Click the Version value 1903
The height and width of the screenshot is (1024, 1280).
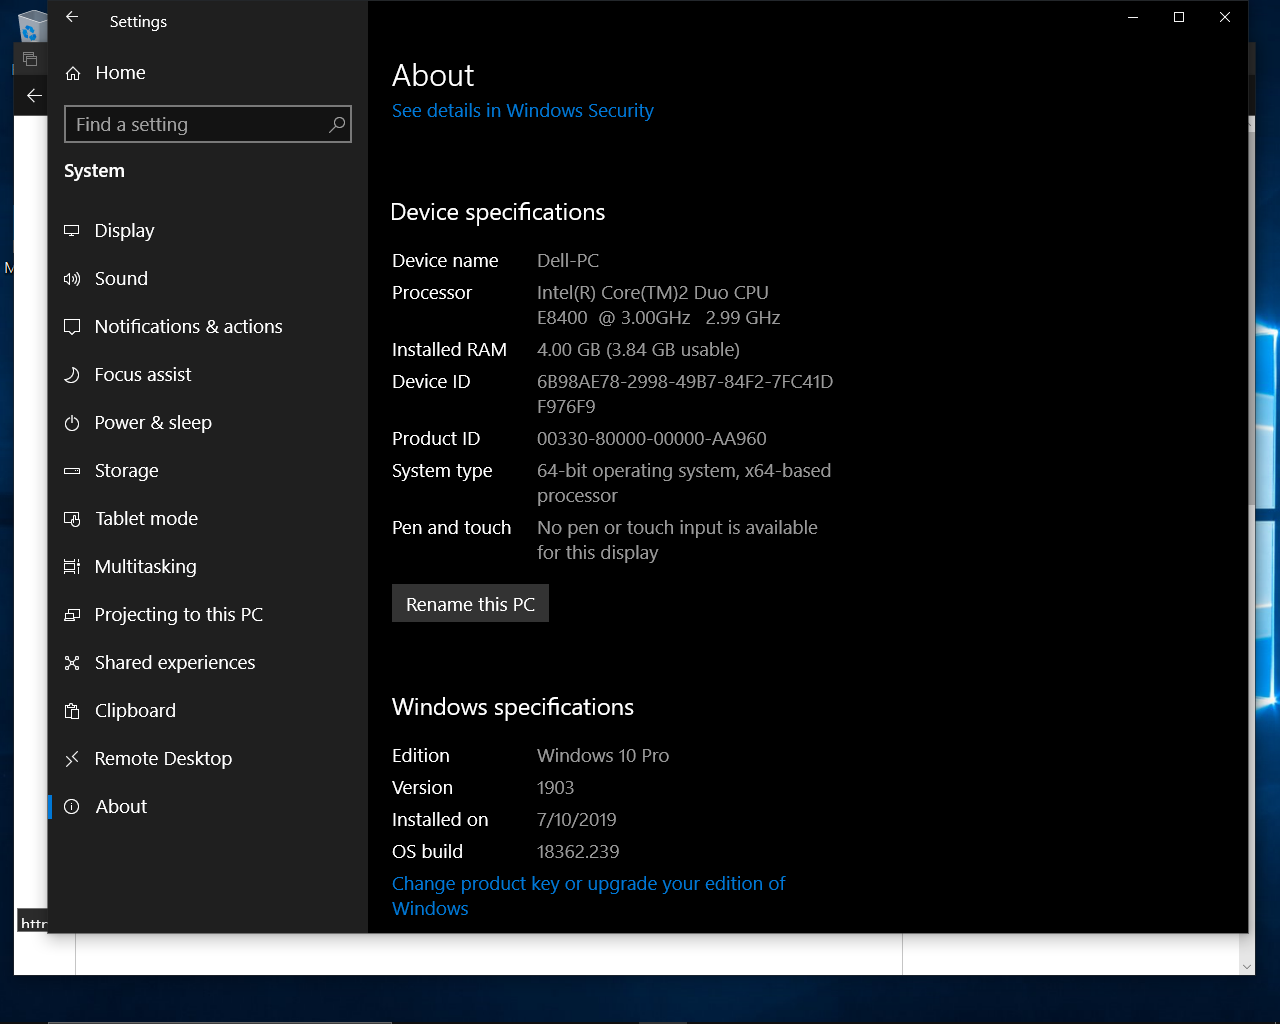click(x=556, y=788)
